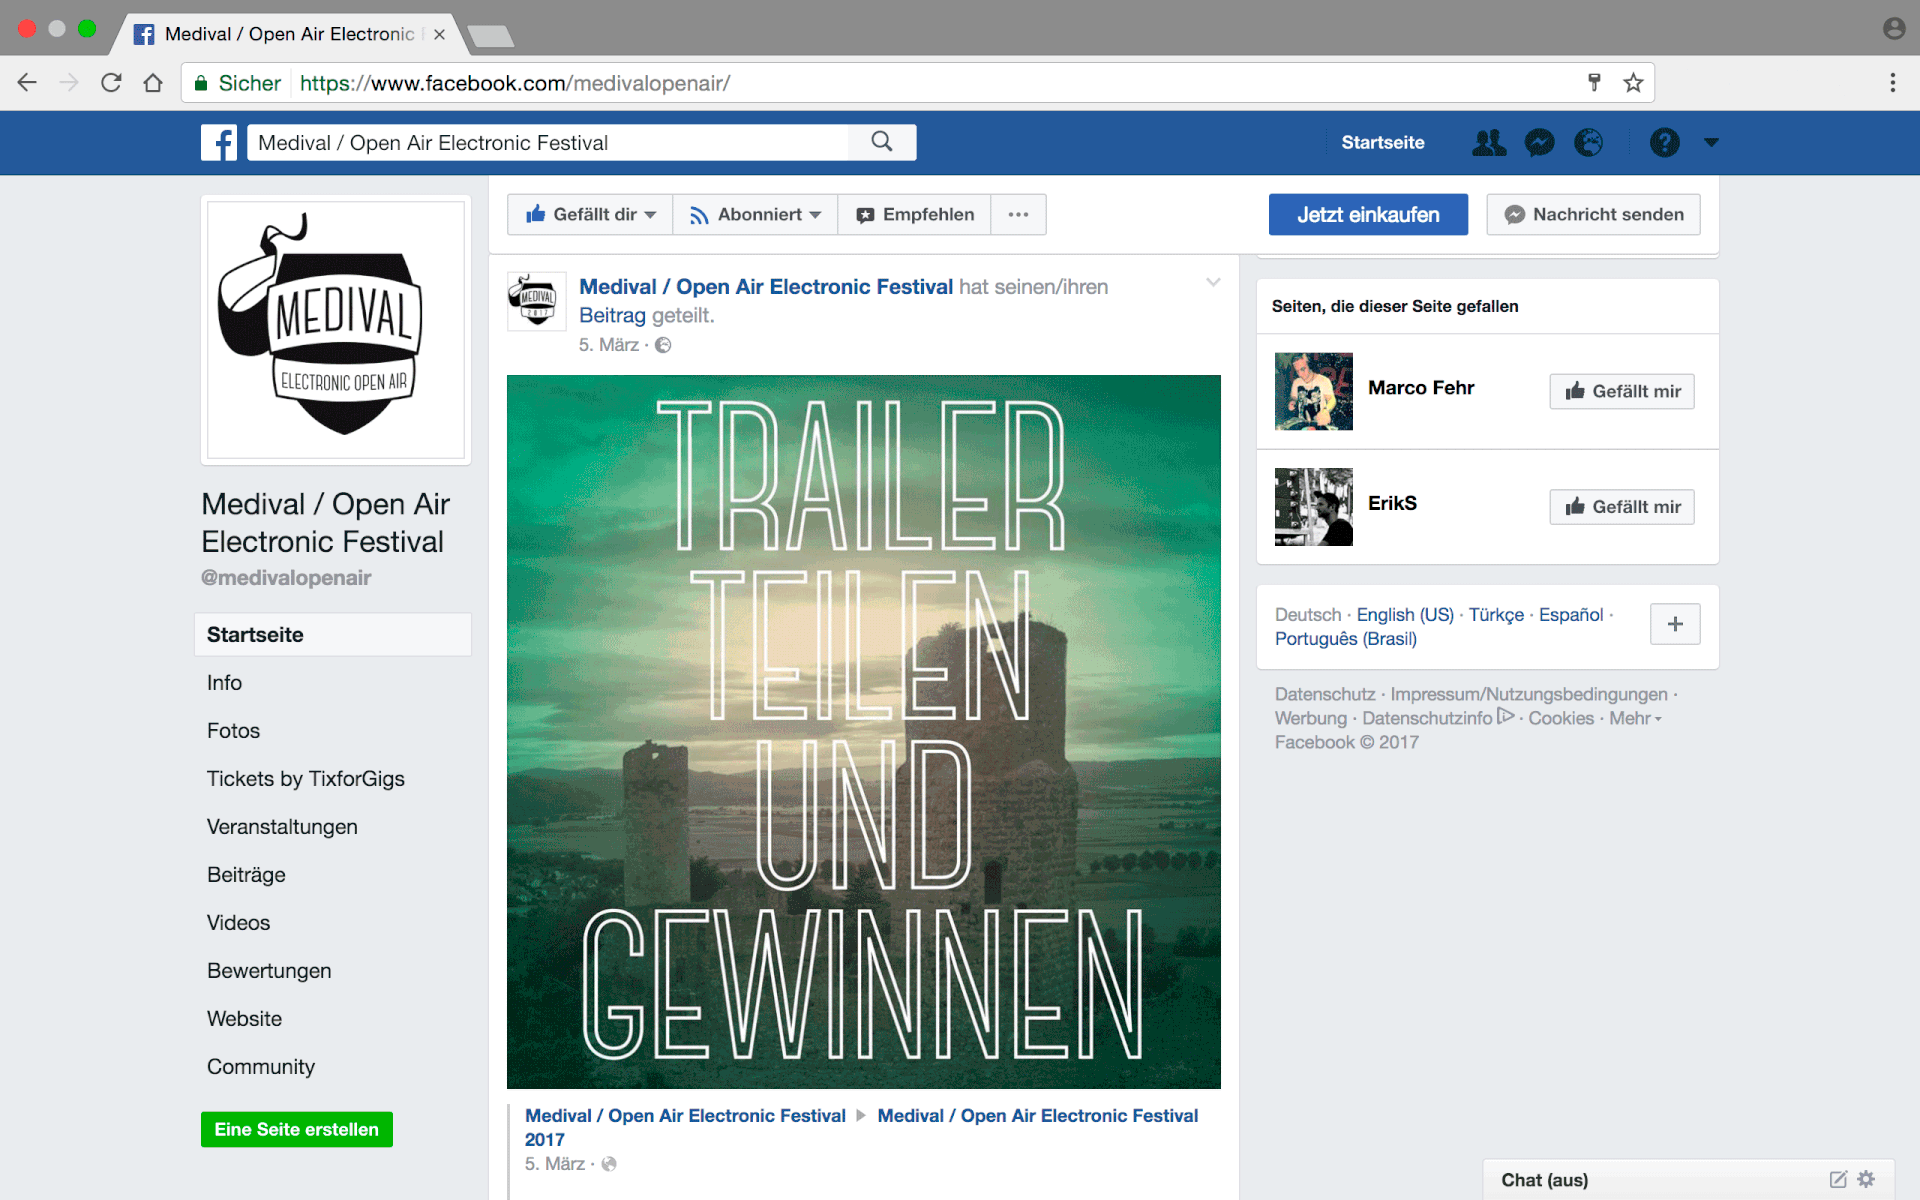Open the Gefällt dir dropdown
This screenshot has height=1200, width=1920.
pos(590,215)
